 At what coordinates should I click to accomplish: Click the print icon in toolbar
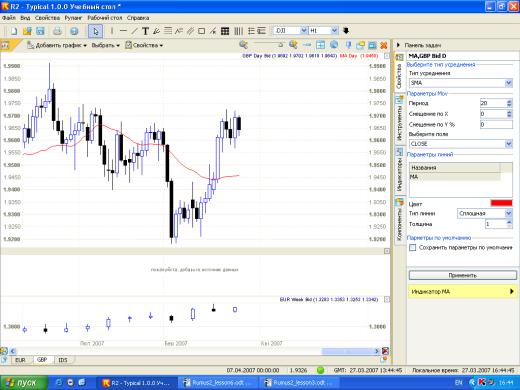[x=57, y=31]
